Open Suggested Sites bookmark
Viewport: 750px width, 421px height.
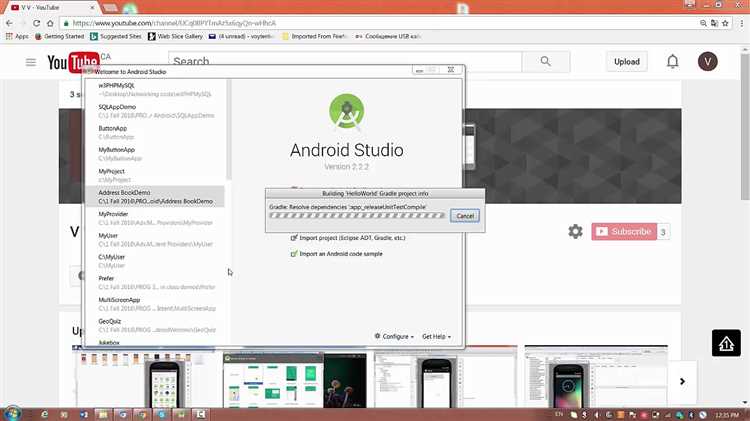(x=116, y=36)
